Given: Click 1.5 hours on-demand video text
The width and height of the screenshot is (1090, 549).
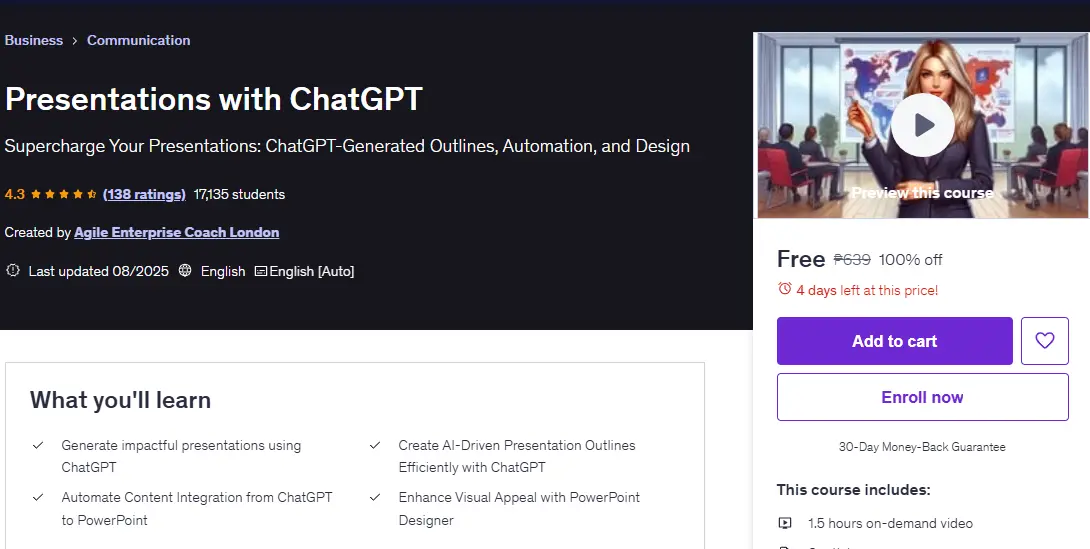Looking at the screenshot, I should [x=890, y=523].
